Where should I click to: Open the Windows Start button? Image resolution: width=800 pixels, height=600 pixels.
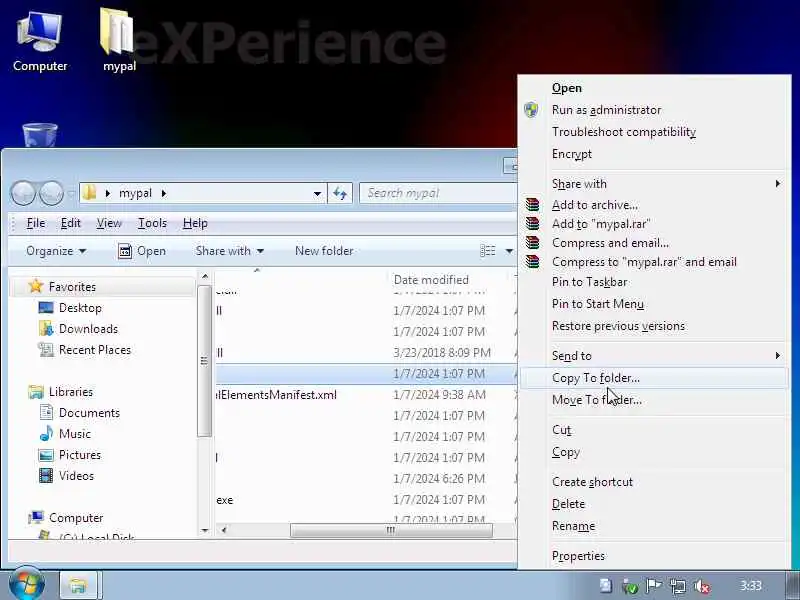pos(27,585)
